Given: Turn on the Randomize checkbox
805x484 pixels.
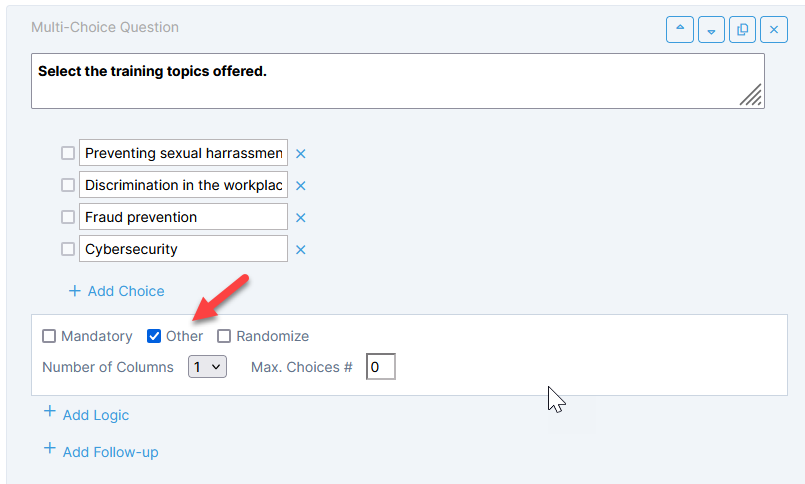Looking at the screenshot, I should [x=224, y=336].
